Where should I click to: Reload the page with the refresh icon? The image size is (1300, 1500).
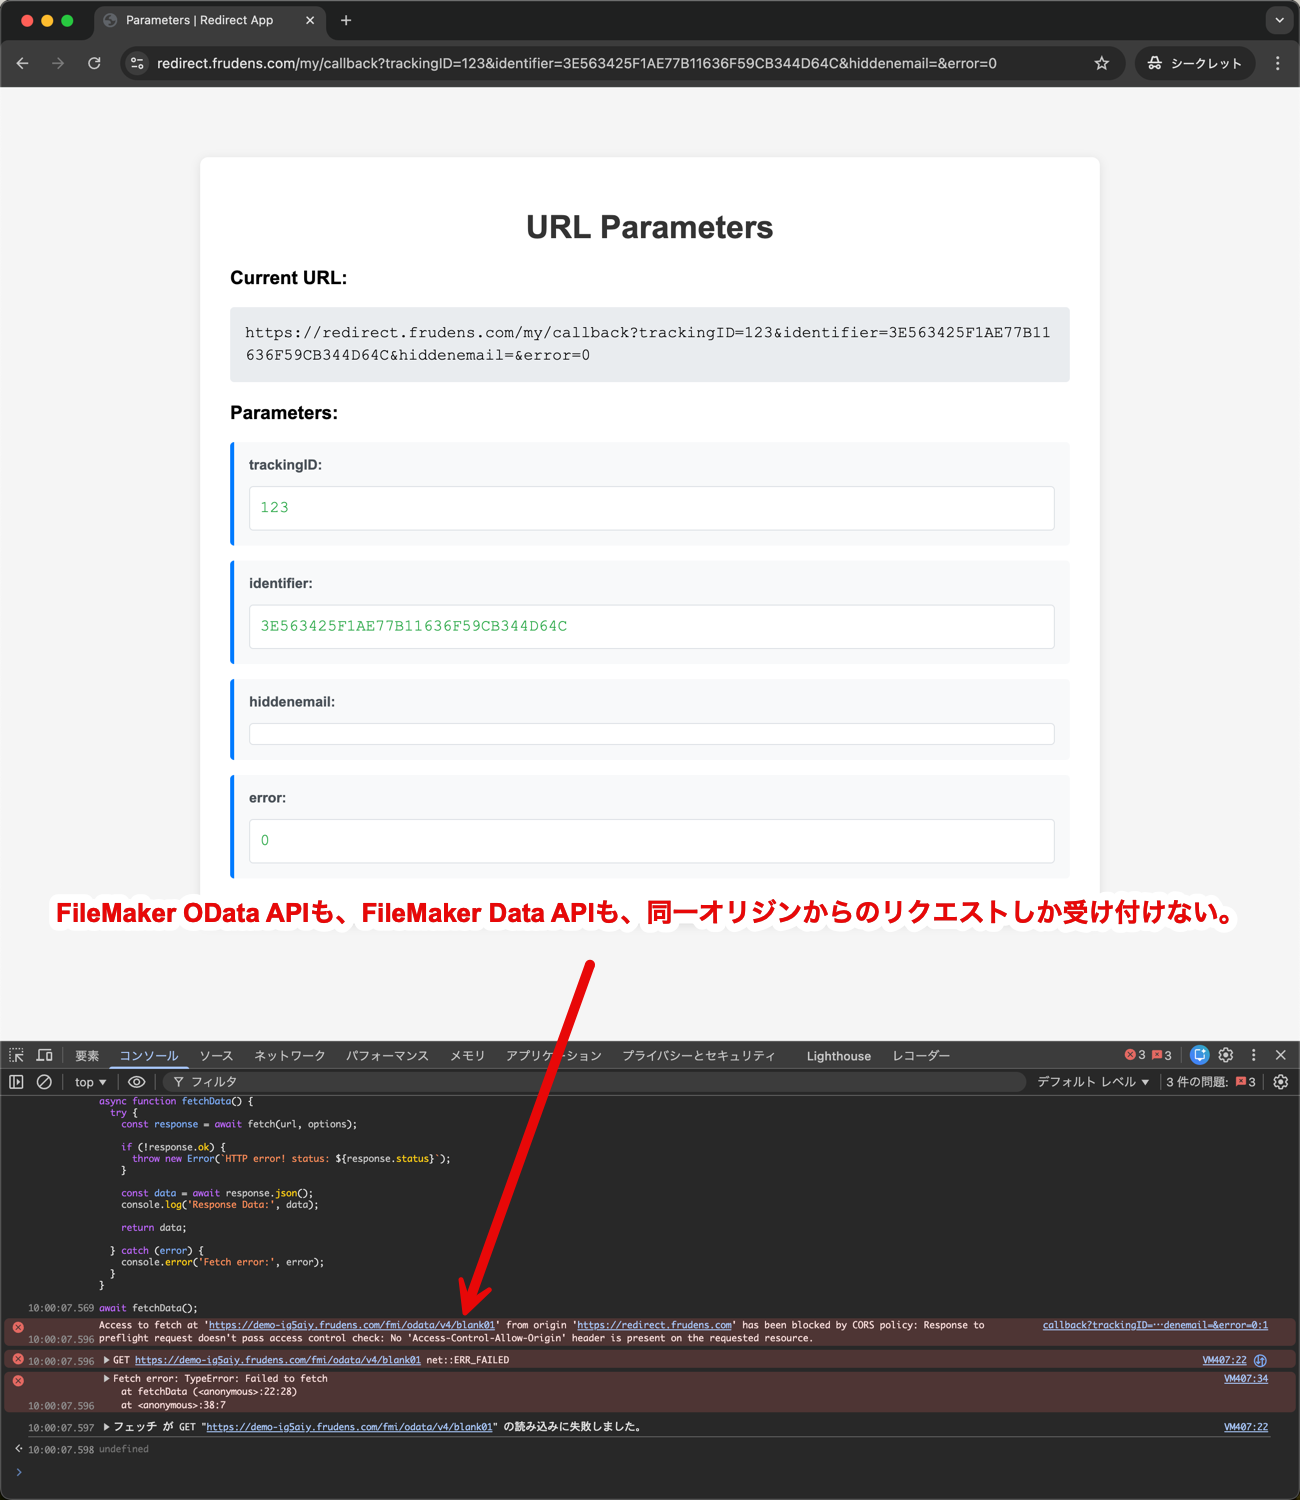(94, 63)
